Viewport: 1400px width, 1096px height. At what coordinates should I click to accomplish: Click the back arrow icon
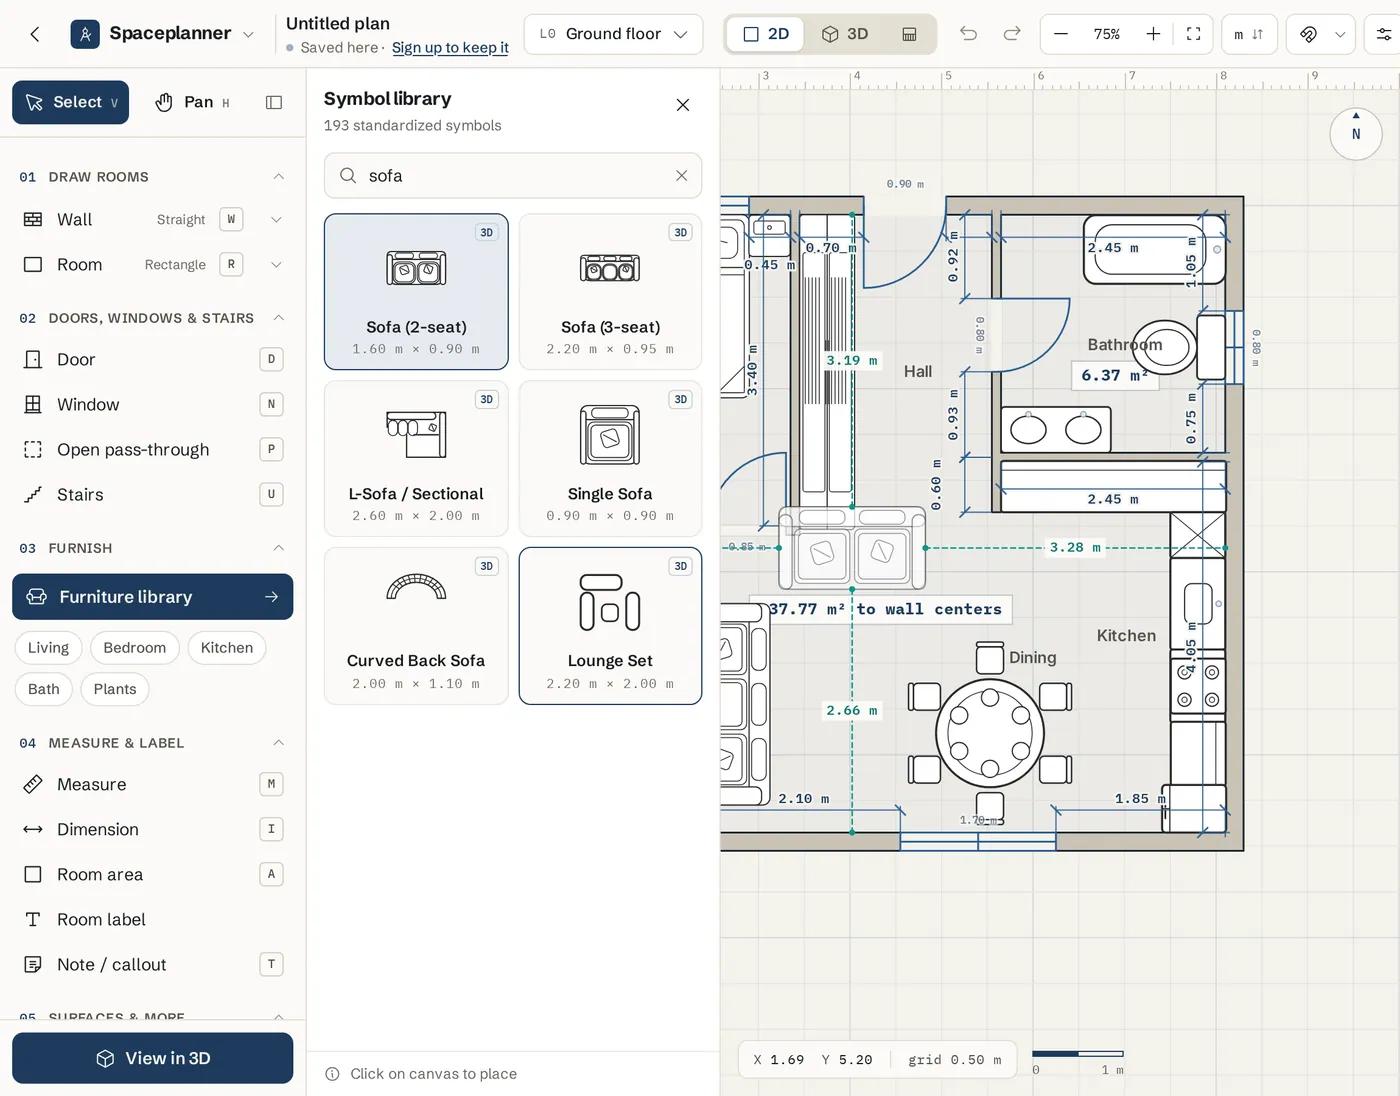coord(35,34)
